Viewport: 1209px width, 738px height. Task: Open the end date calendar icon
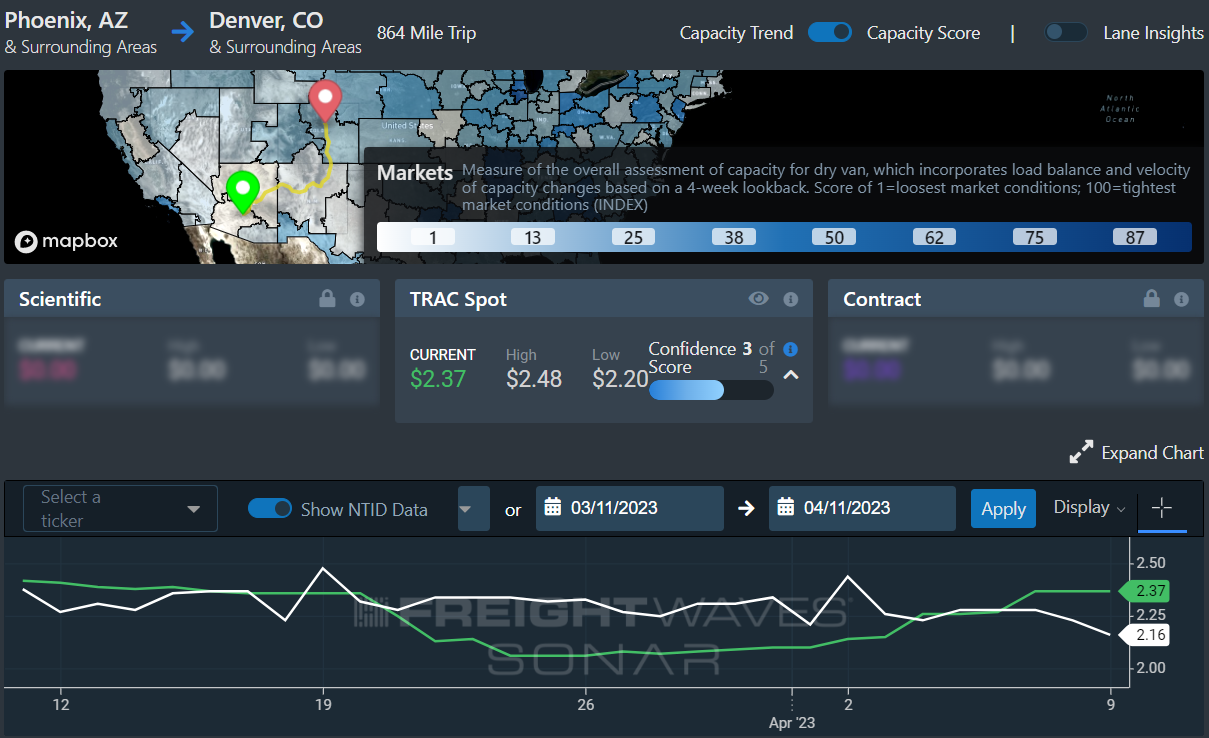tap(786, 507)
